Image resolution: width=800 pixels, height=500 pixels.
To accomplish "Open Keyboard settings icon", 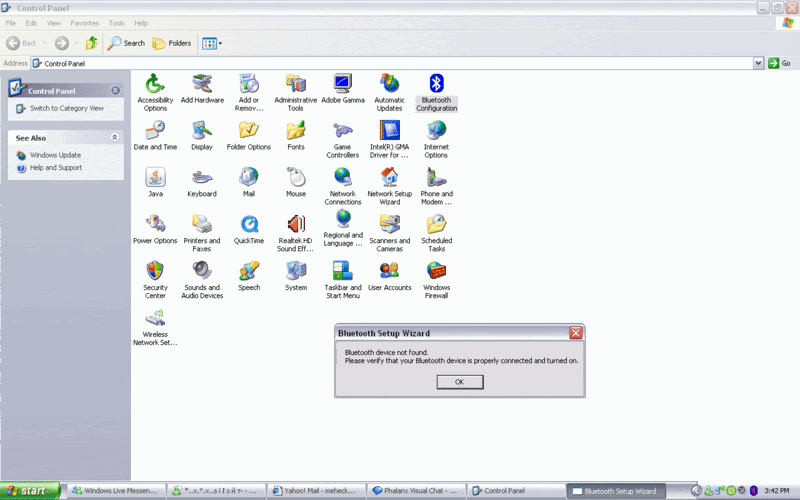I will coord(202,183).
